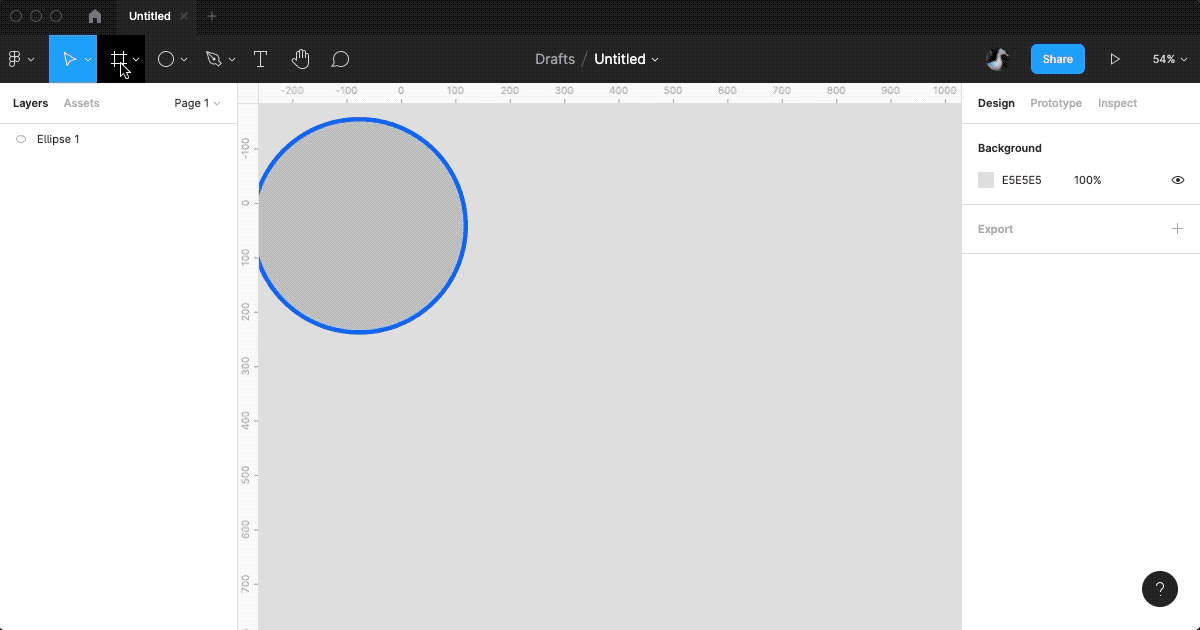1200x630 pixels.
Task: Expand the shape tools dropdown arrow
Action: coord(184,60)
